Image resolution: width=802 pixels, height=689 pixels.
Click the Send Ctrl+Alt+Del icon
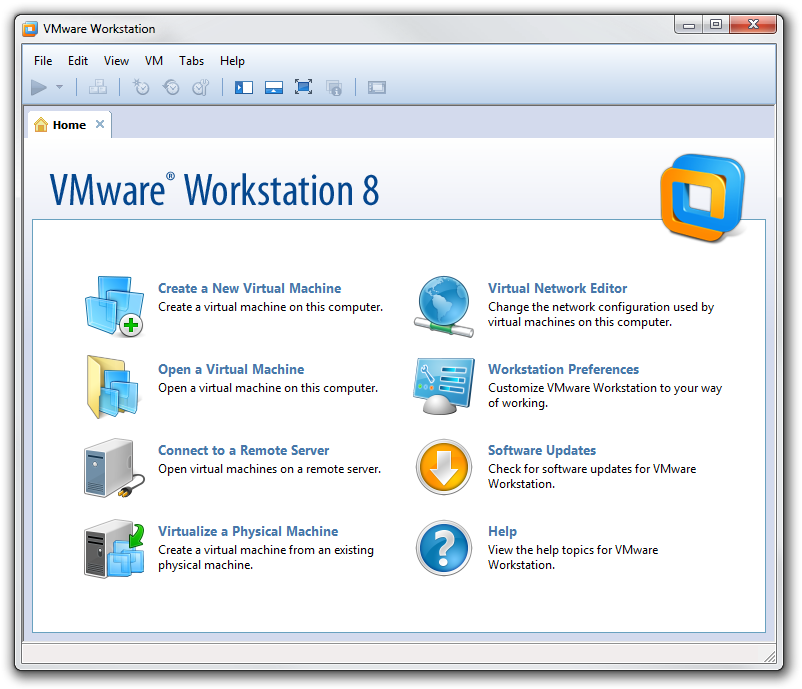tap(97, 87)
